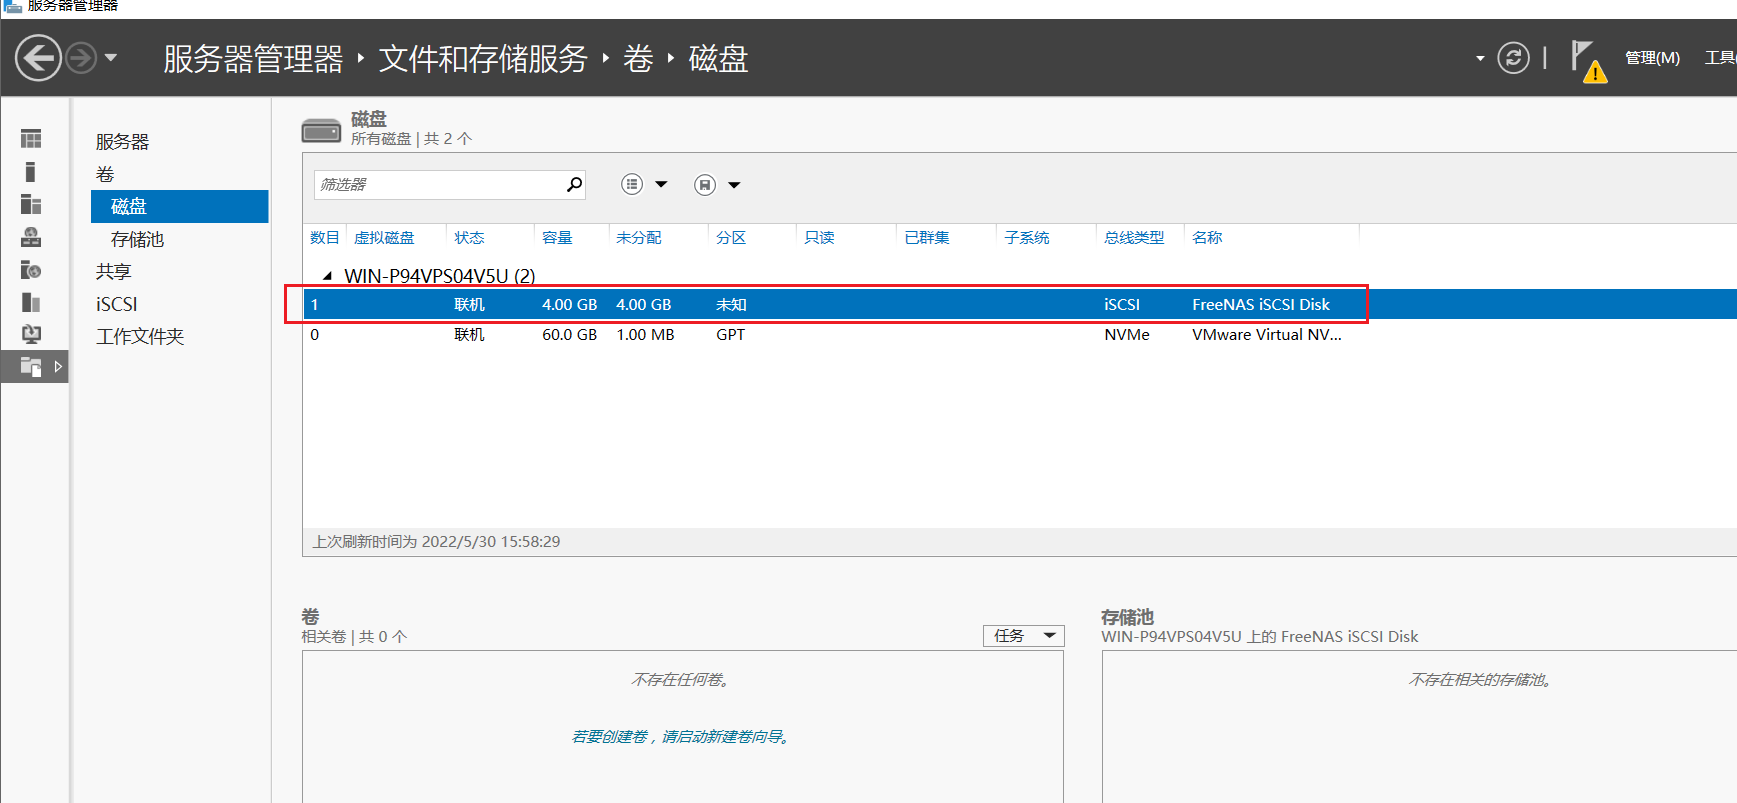Sort by 状态 column header
Screen dimensions: 1737x803
(x=469, y=237)
